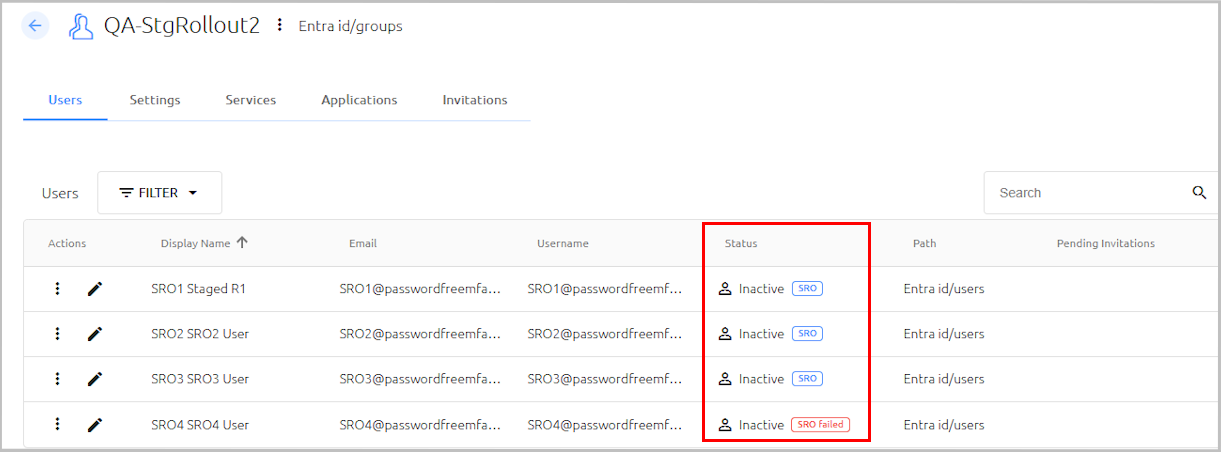
Task: Edit the SRO1 Staged R1 user
Action: [x=95, y=289]
